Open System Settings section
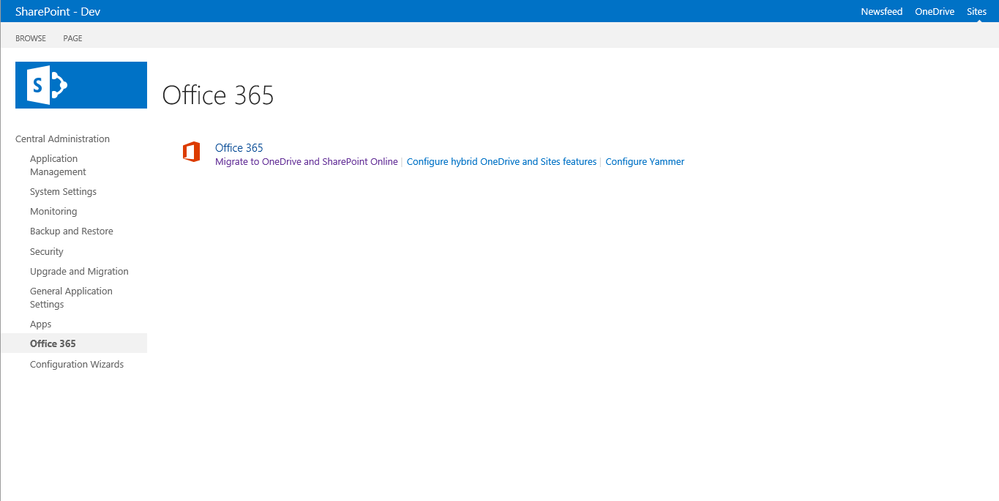This screenshot has height=501, width=999. click(63, 192)
